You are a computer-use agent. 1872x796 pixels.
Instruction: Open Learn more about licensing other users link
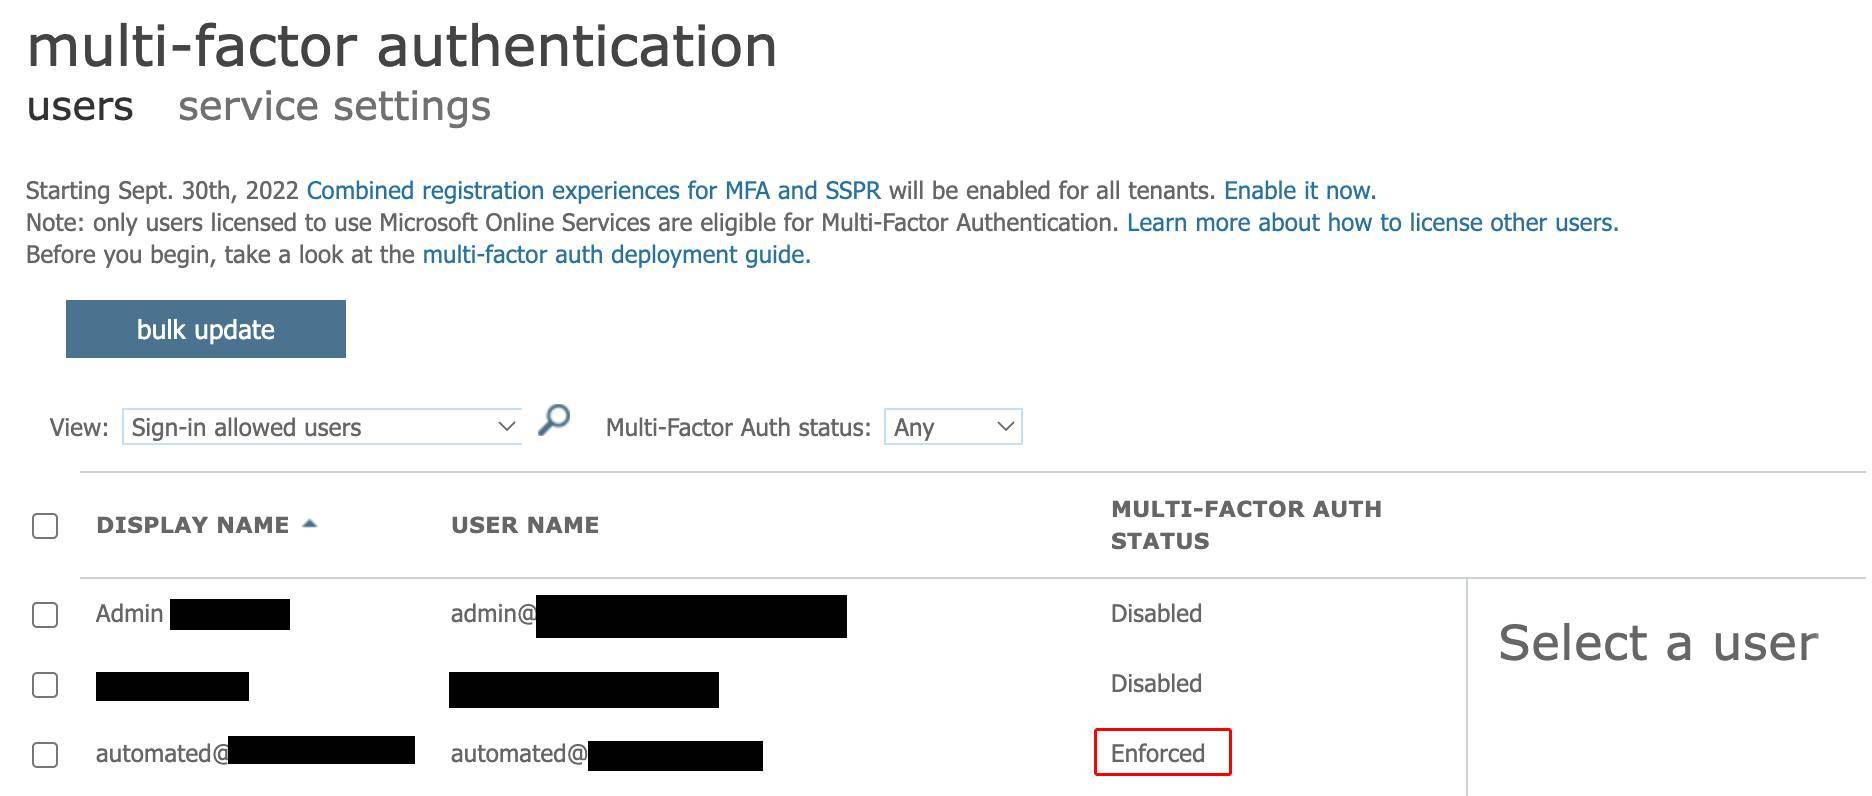1373,223
